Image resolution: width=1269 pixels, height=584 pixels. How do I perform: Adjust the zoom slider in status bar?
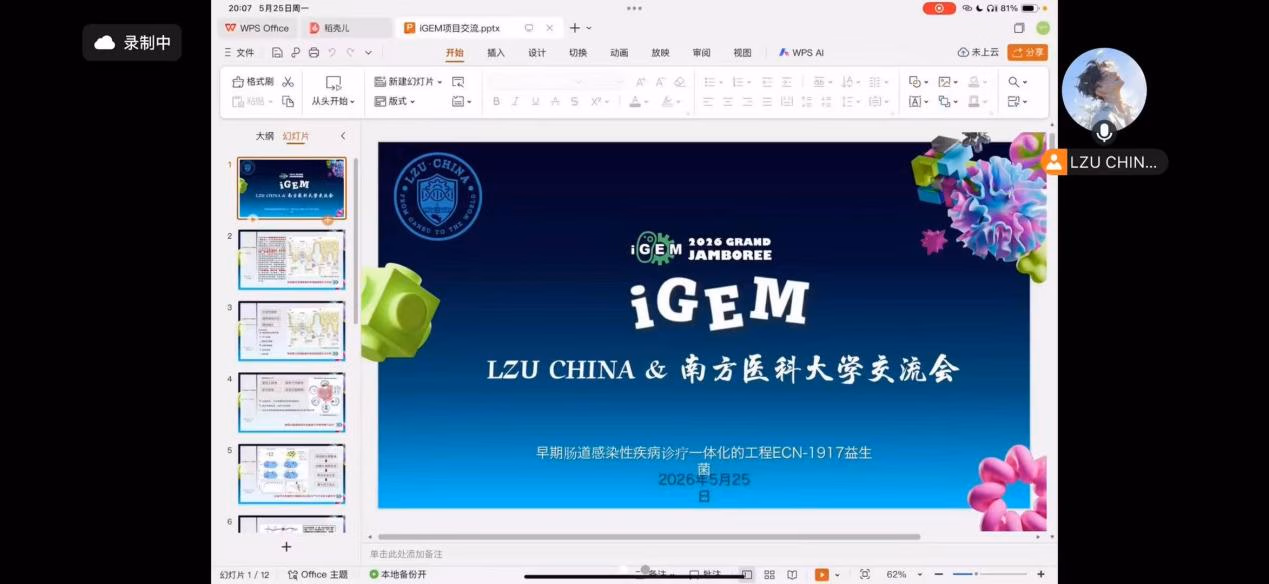click(988, 574)
